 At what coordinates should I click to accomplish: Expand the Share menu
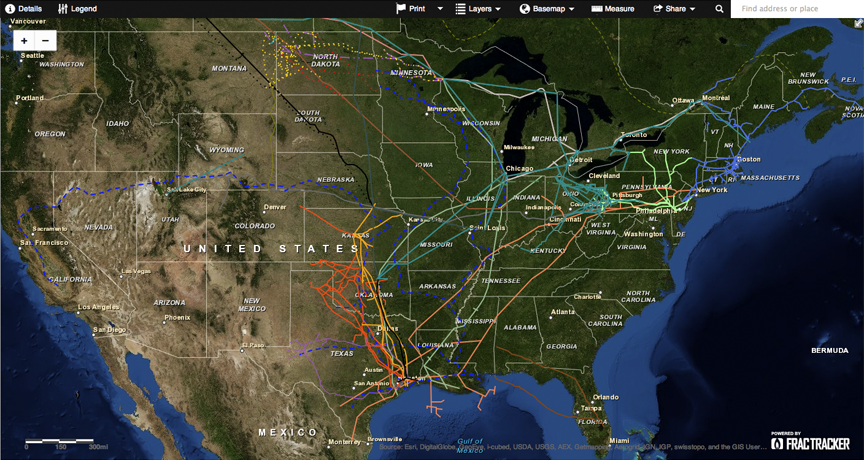click(674, 9)
